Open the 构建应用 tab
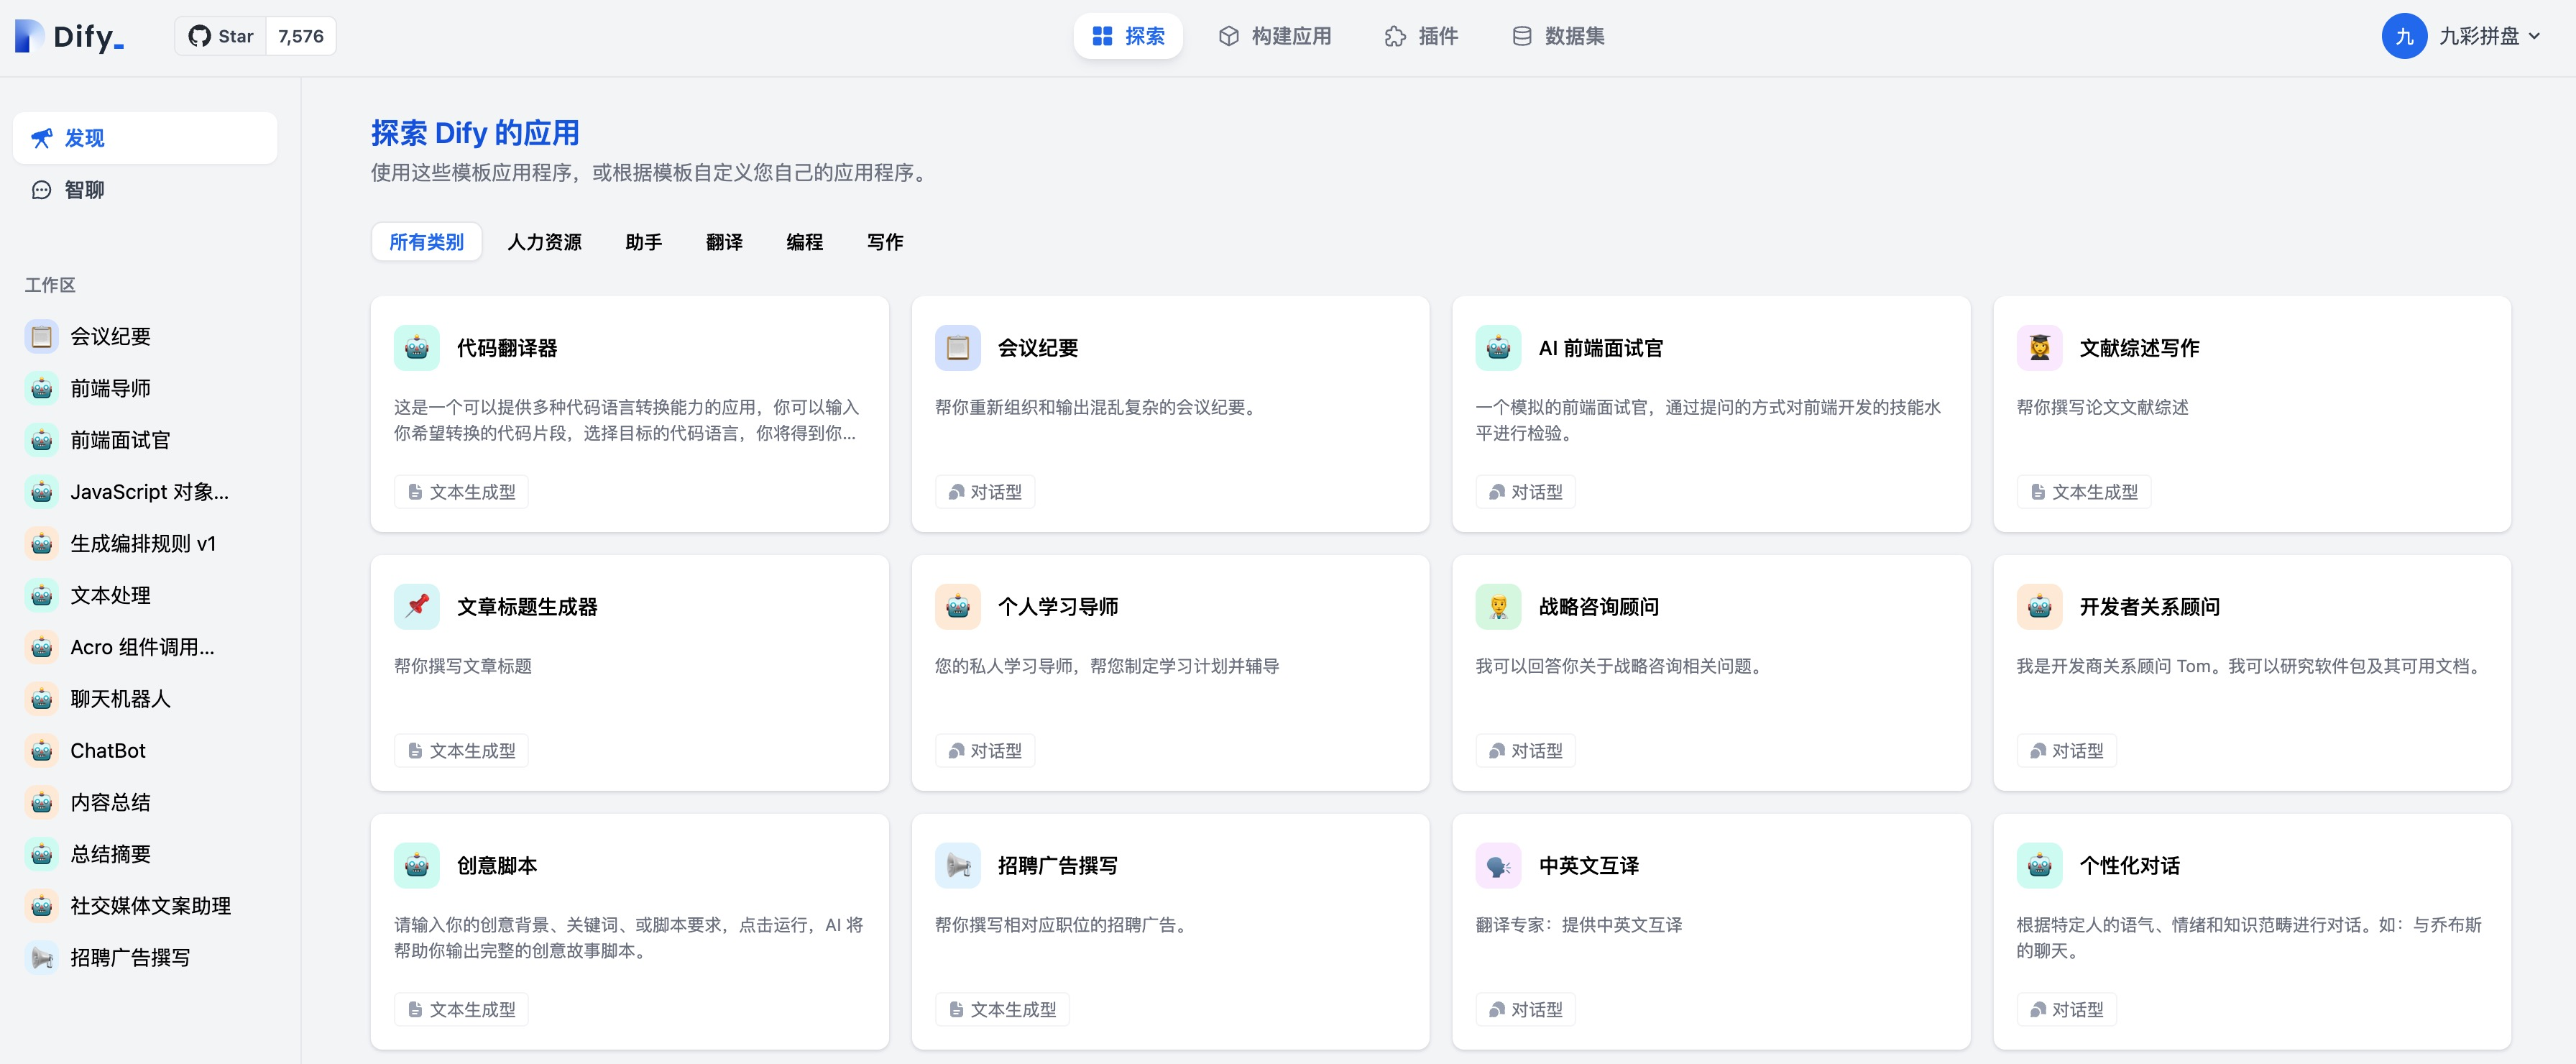 click(x=1274, y=36)
